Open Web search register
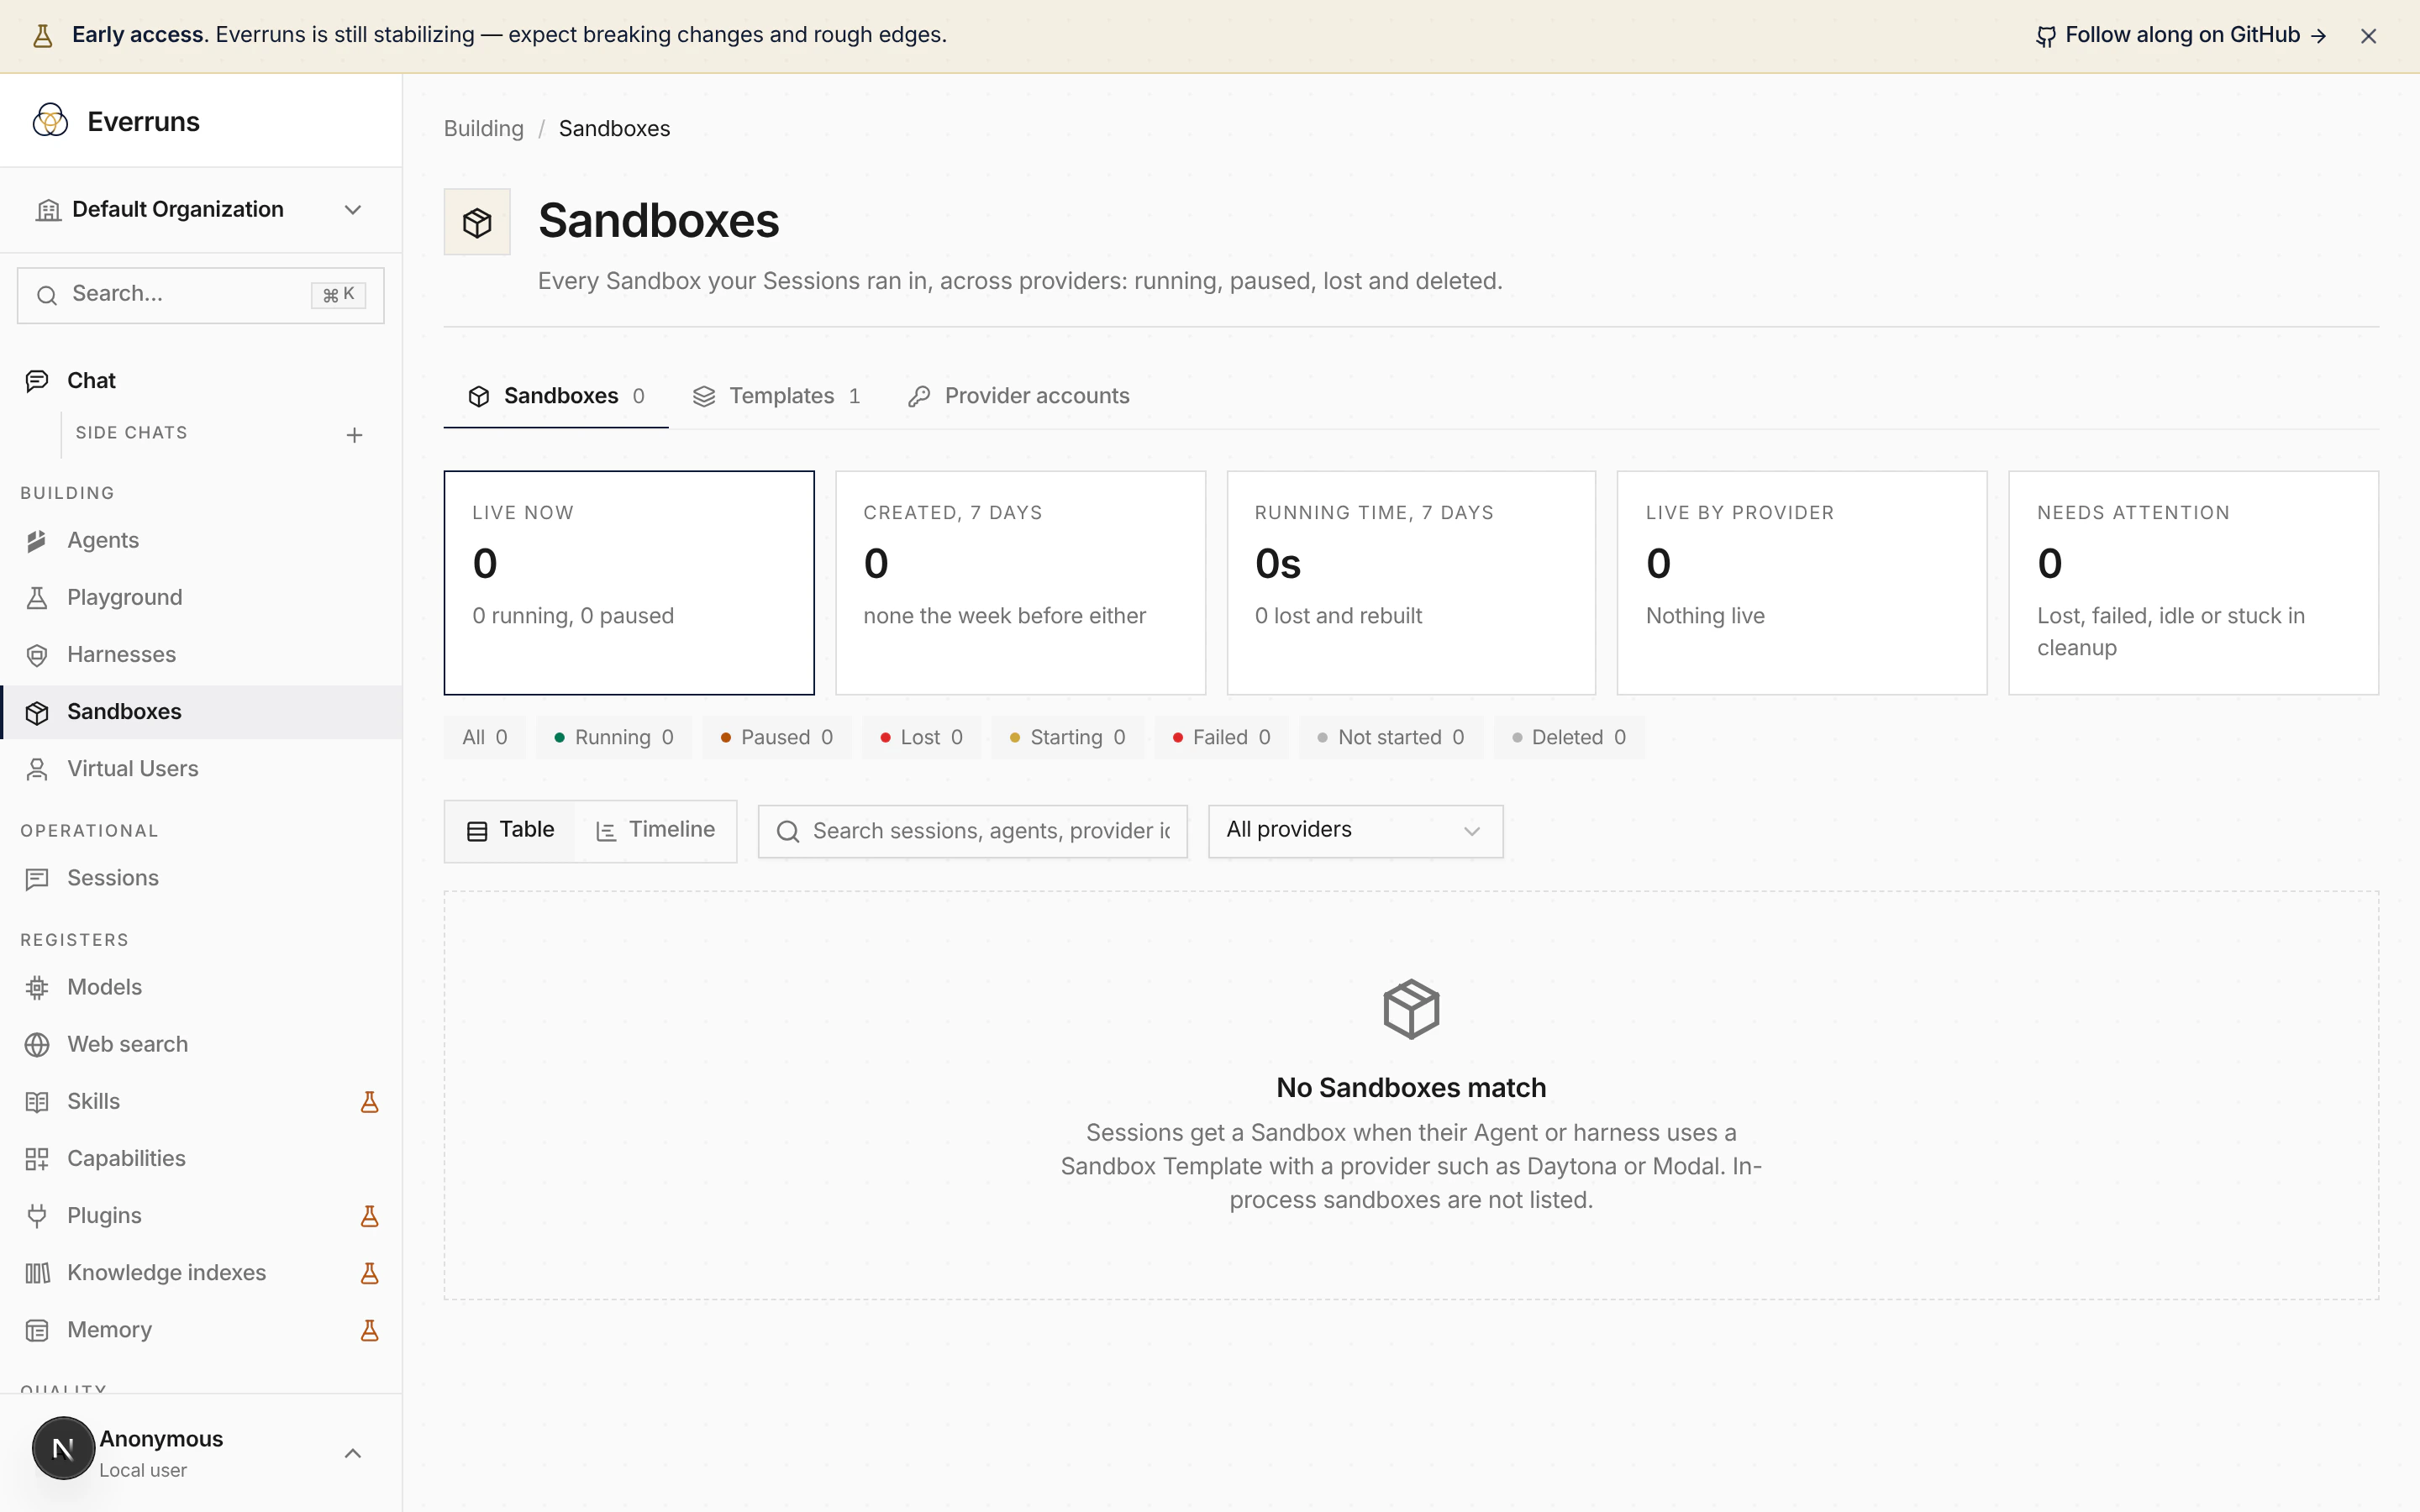The image size is (2420, 1512). coord(200,1044)
